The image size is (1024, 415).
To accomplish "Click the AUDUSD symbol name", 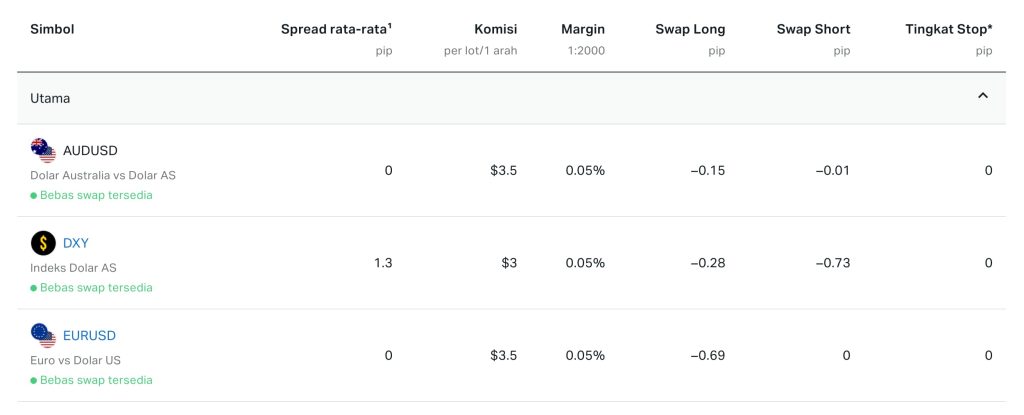I will [90, 151].
